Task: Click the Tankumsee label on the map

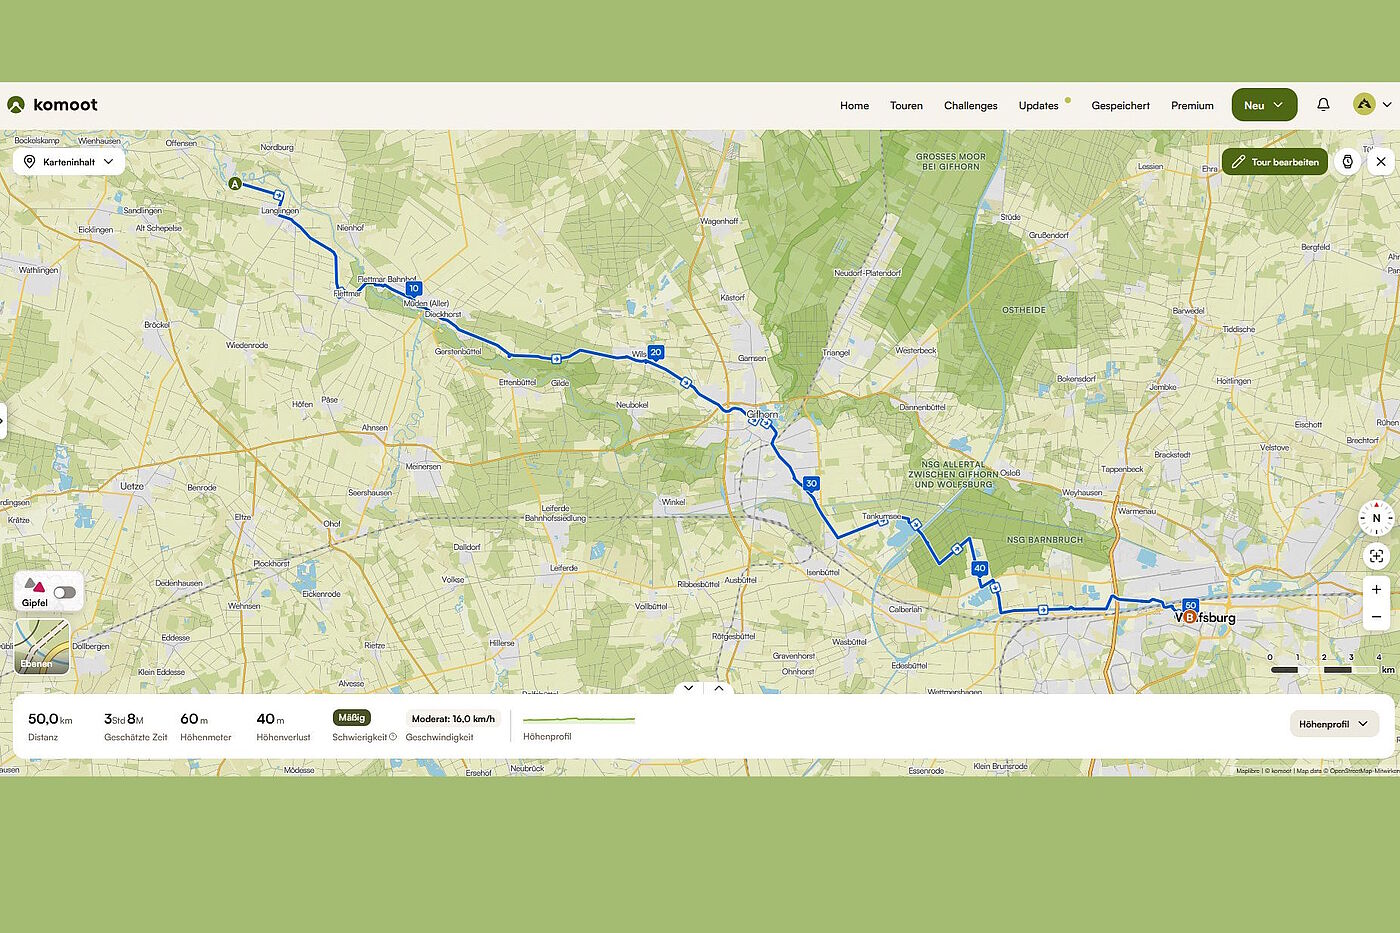Action: tap(881, 517)
